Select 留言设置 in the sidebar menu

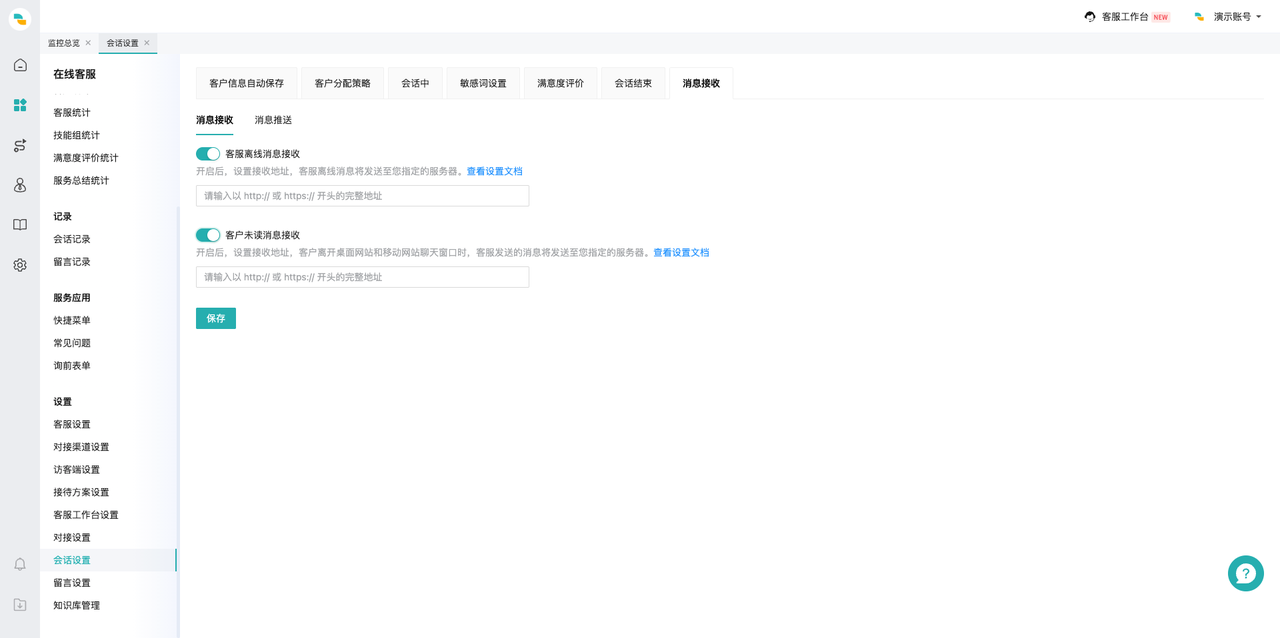click(x=72, y=583)
